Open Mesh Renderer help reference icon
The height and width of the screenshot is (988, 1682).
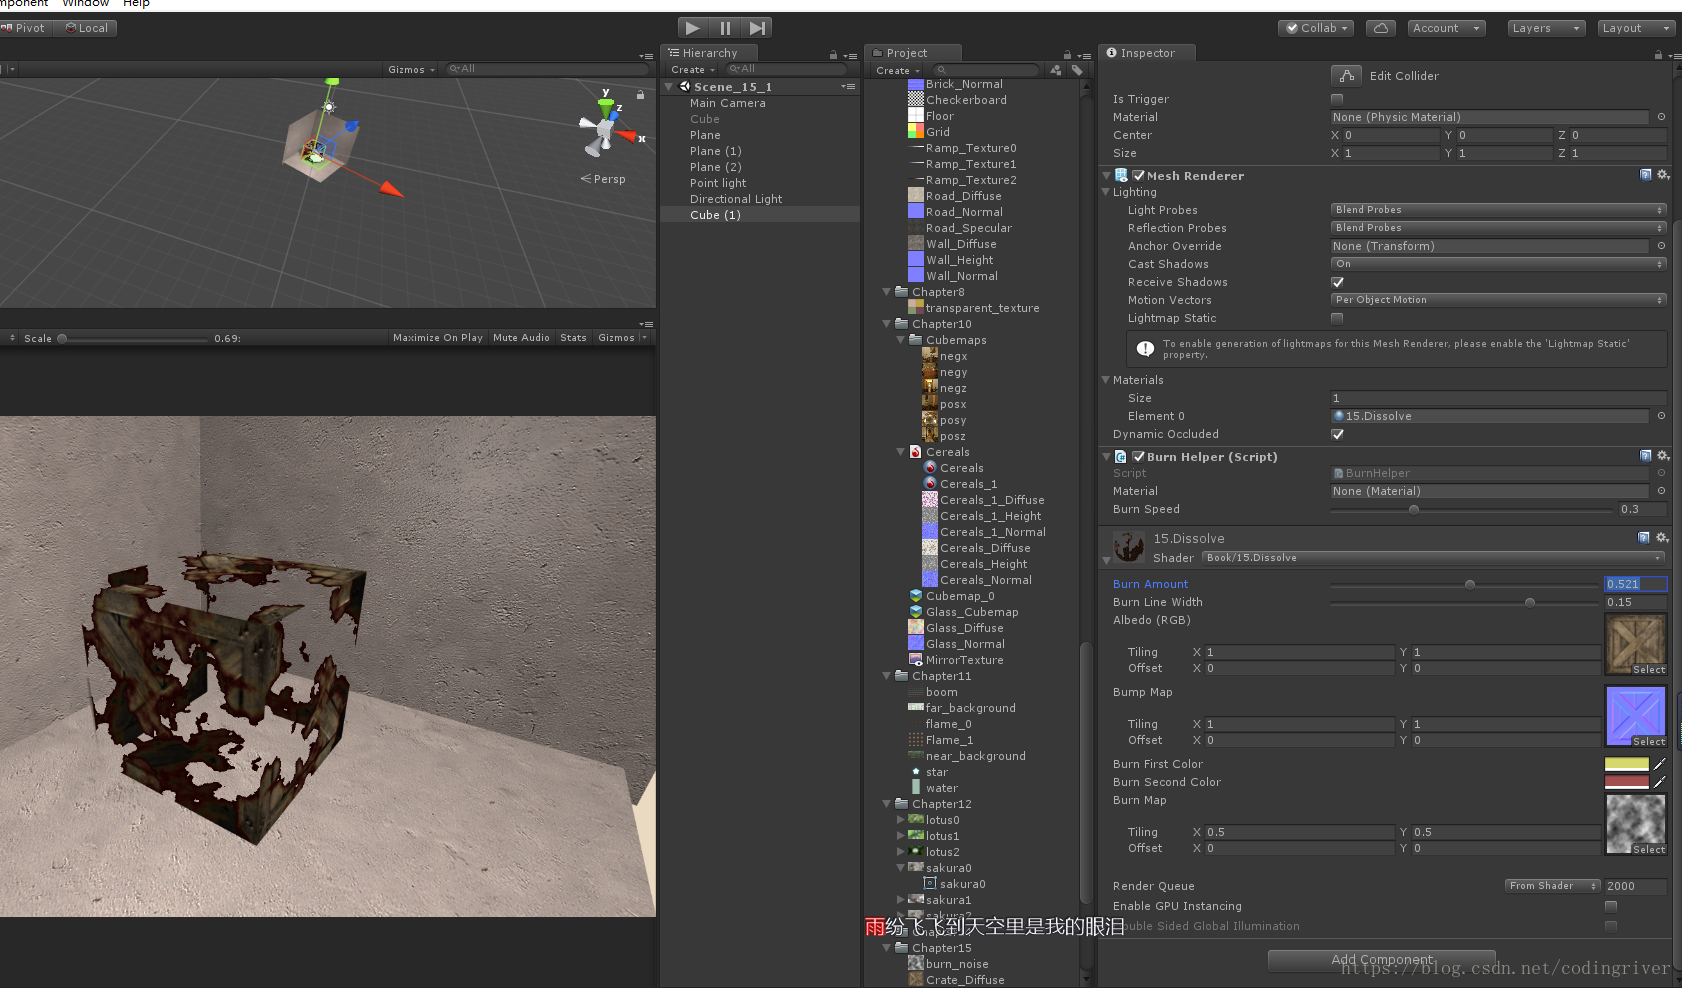click(x=1645, y=175)
